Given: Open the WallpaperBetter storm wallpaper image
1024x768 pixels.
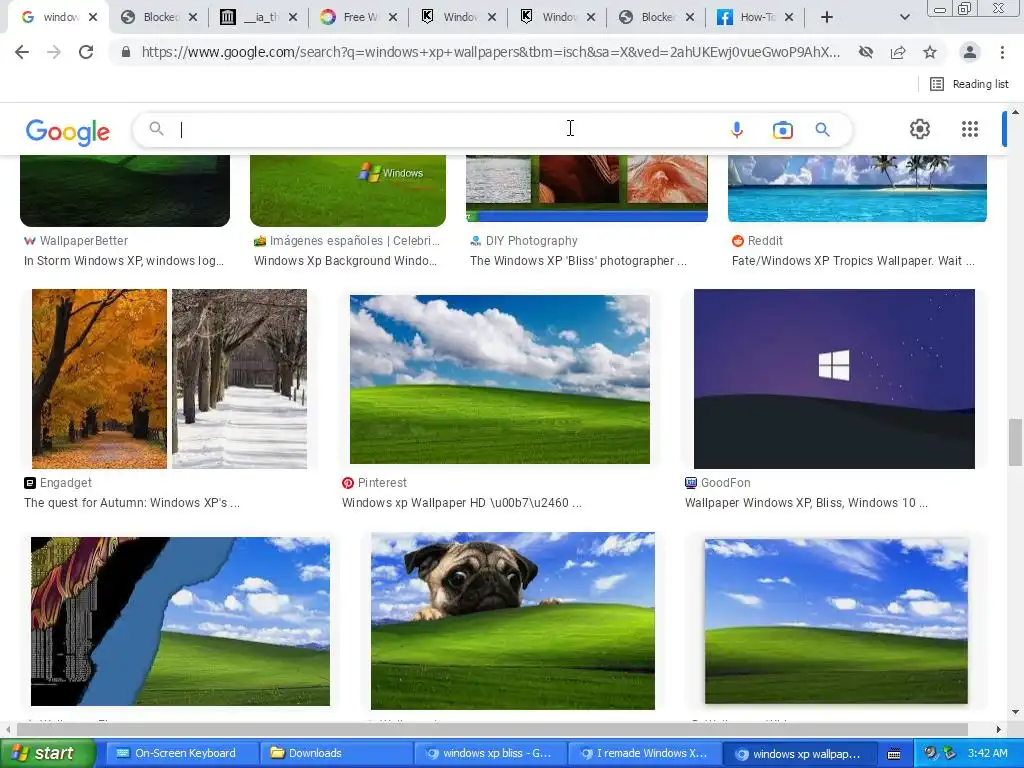Looking at the screenshot, I should coord(125,191).
